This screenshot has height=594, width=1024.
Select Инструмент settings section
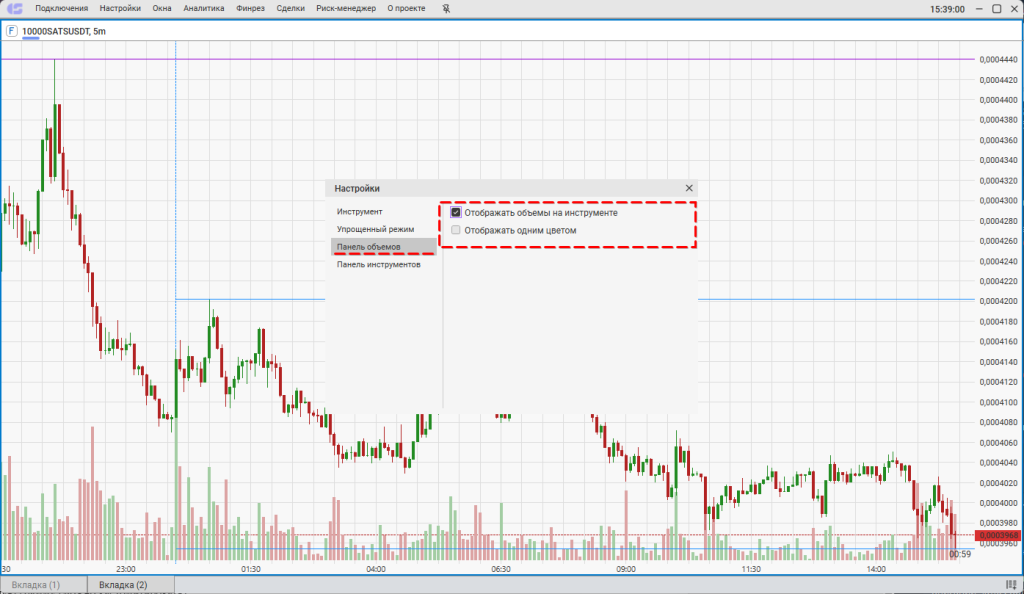pyautogui.click(x=384, y=211)
